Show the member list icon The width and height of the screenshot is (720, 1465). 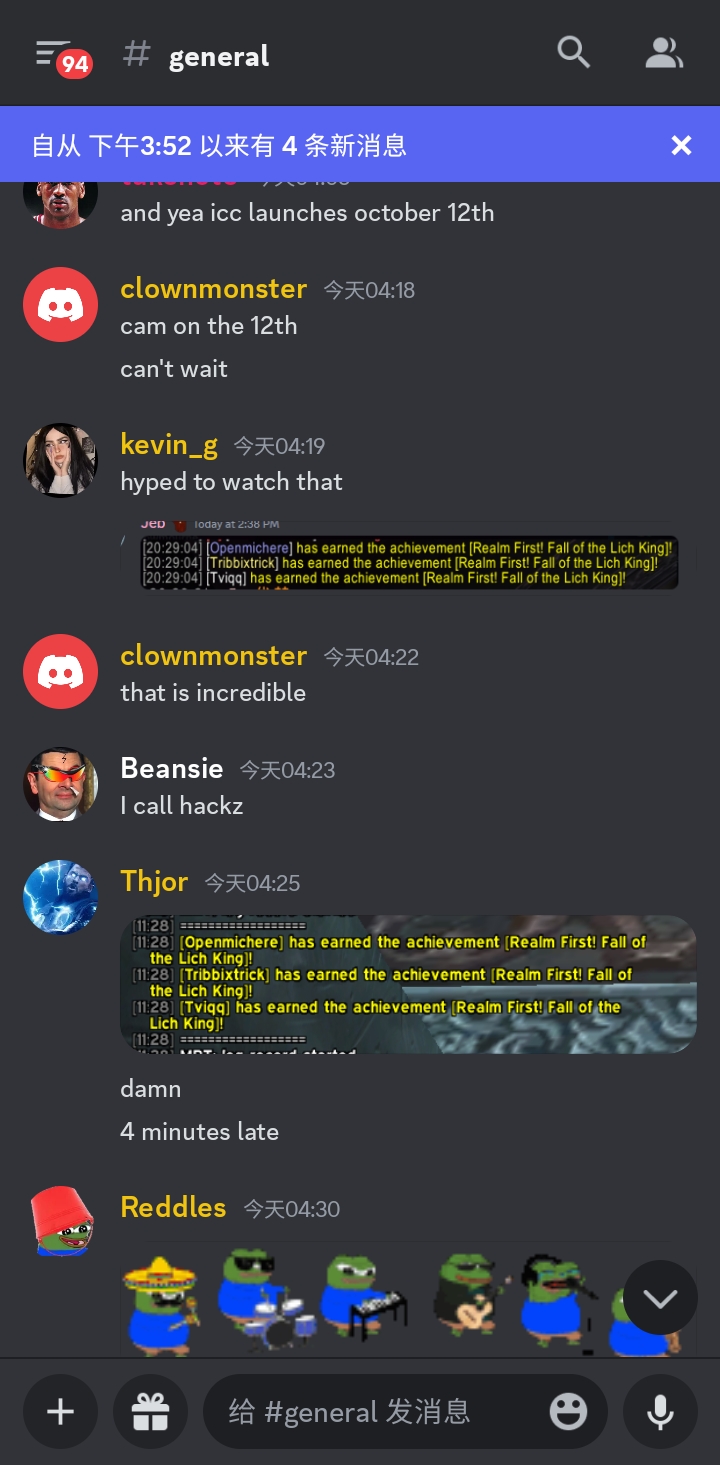[663, 53]
